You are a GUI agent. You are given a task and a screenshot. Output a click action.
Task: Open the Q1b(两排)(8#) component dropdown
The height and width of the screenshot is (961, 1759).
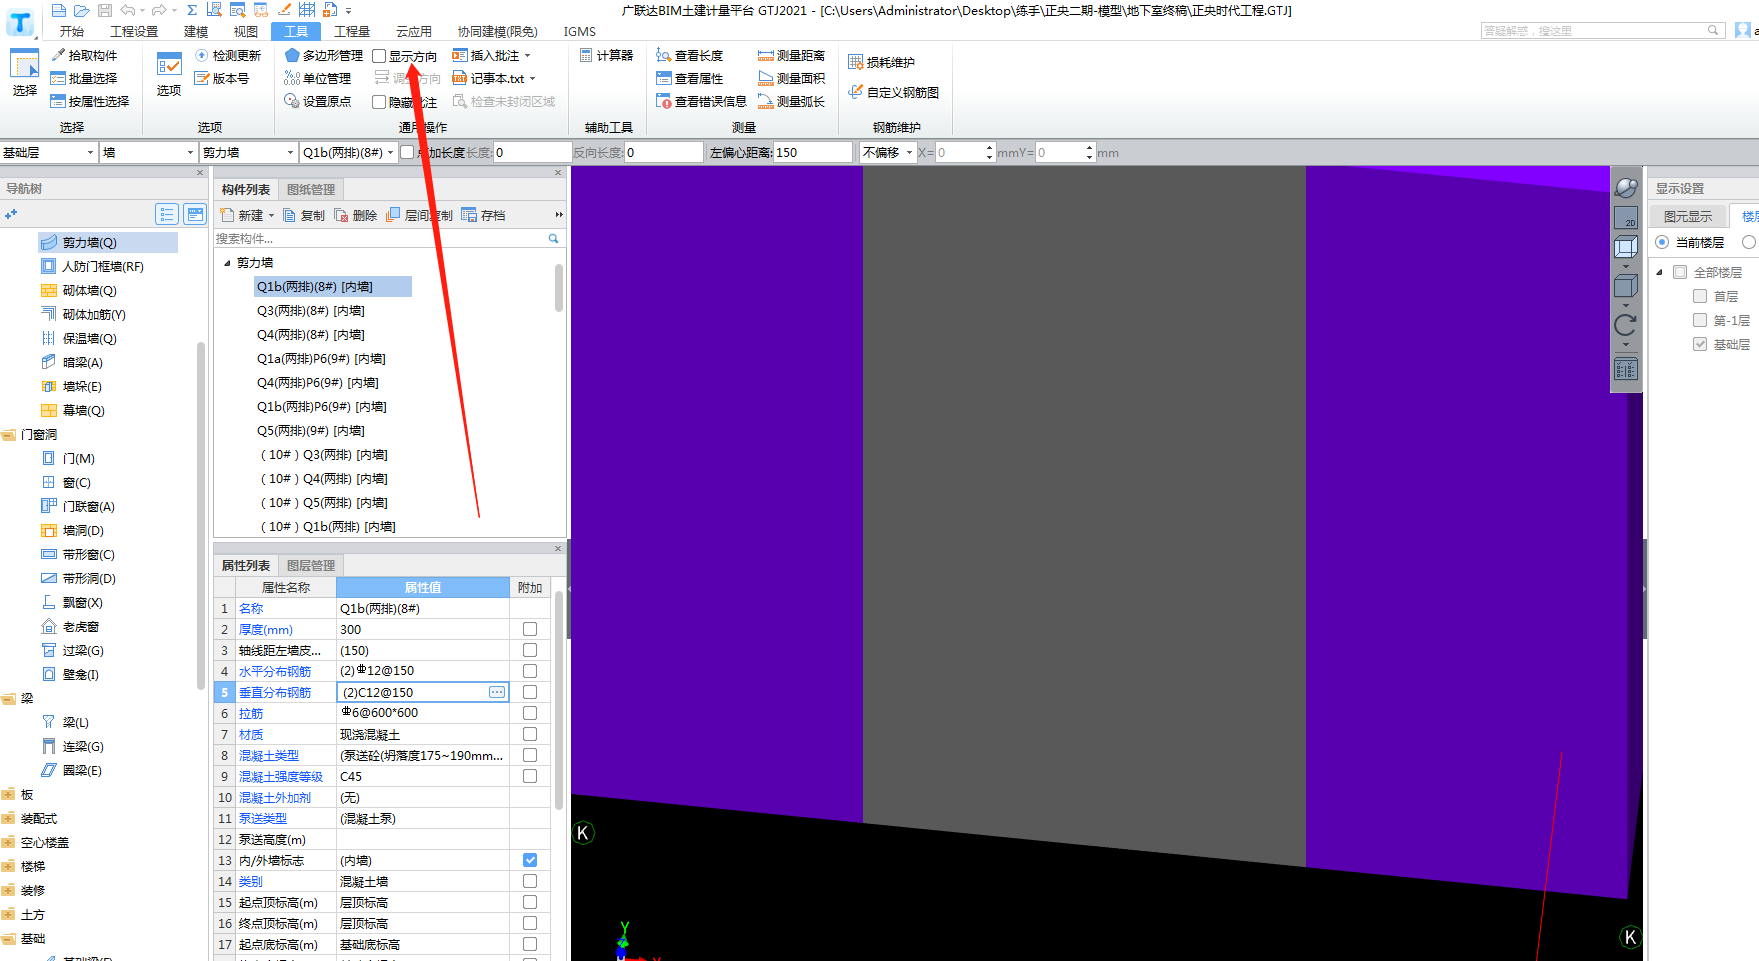coord(348,152)
